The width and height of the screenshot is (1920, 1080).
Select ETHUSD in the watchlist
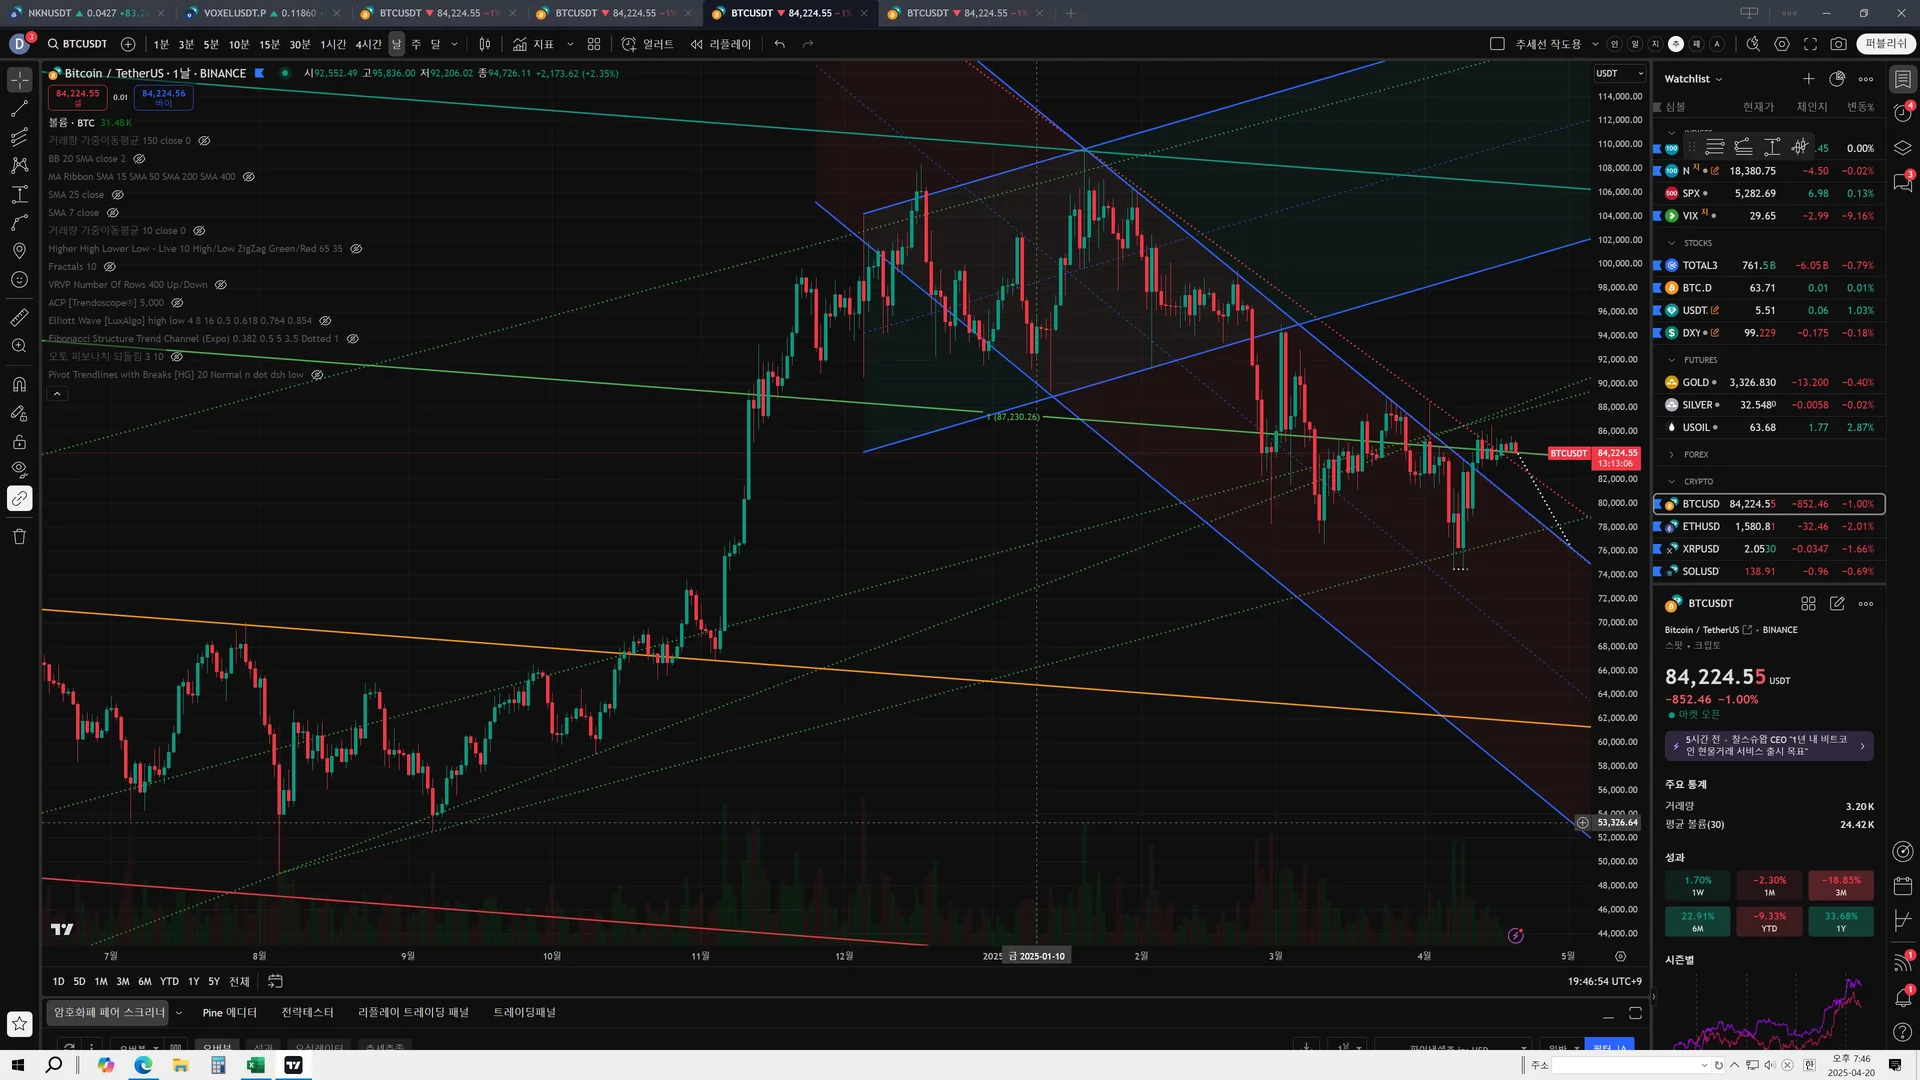point(1701,526)
